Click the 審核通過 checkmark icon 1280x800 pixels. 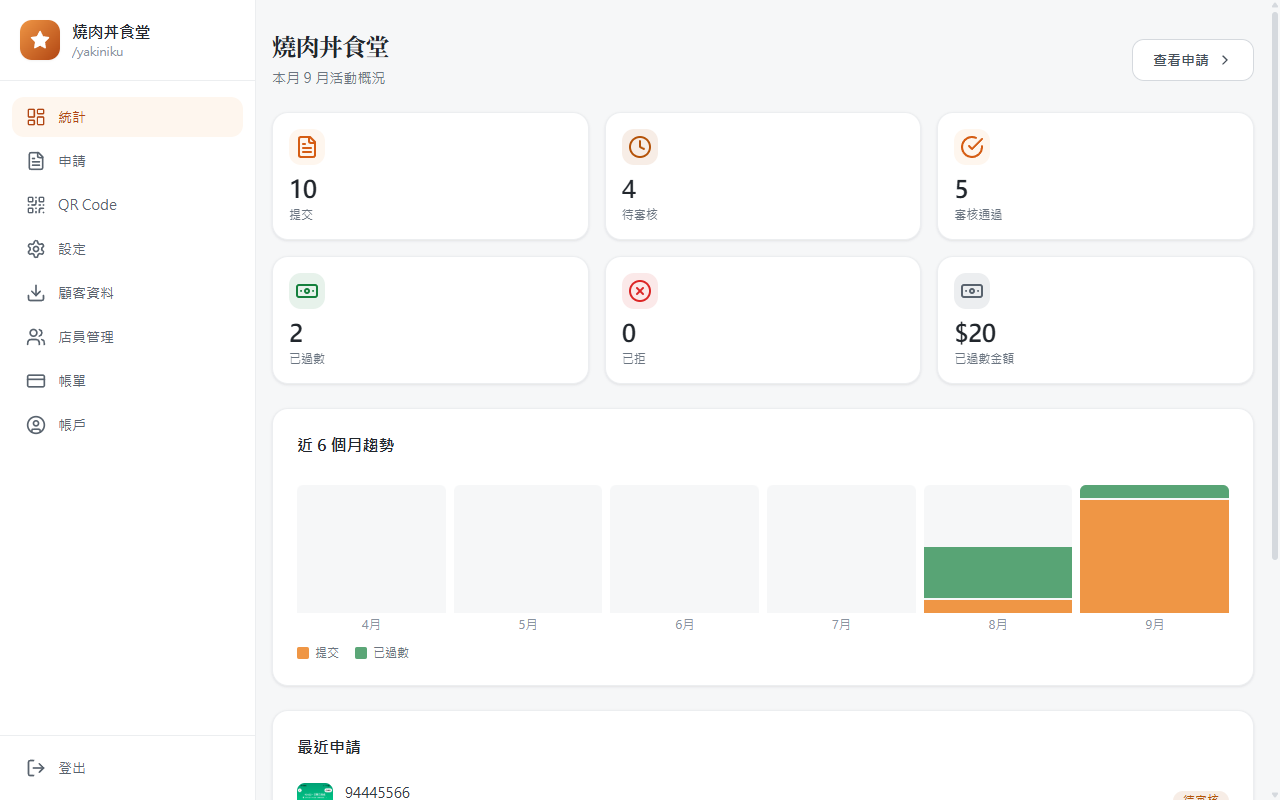[972, 147]
